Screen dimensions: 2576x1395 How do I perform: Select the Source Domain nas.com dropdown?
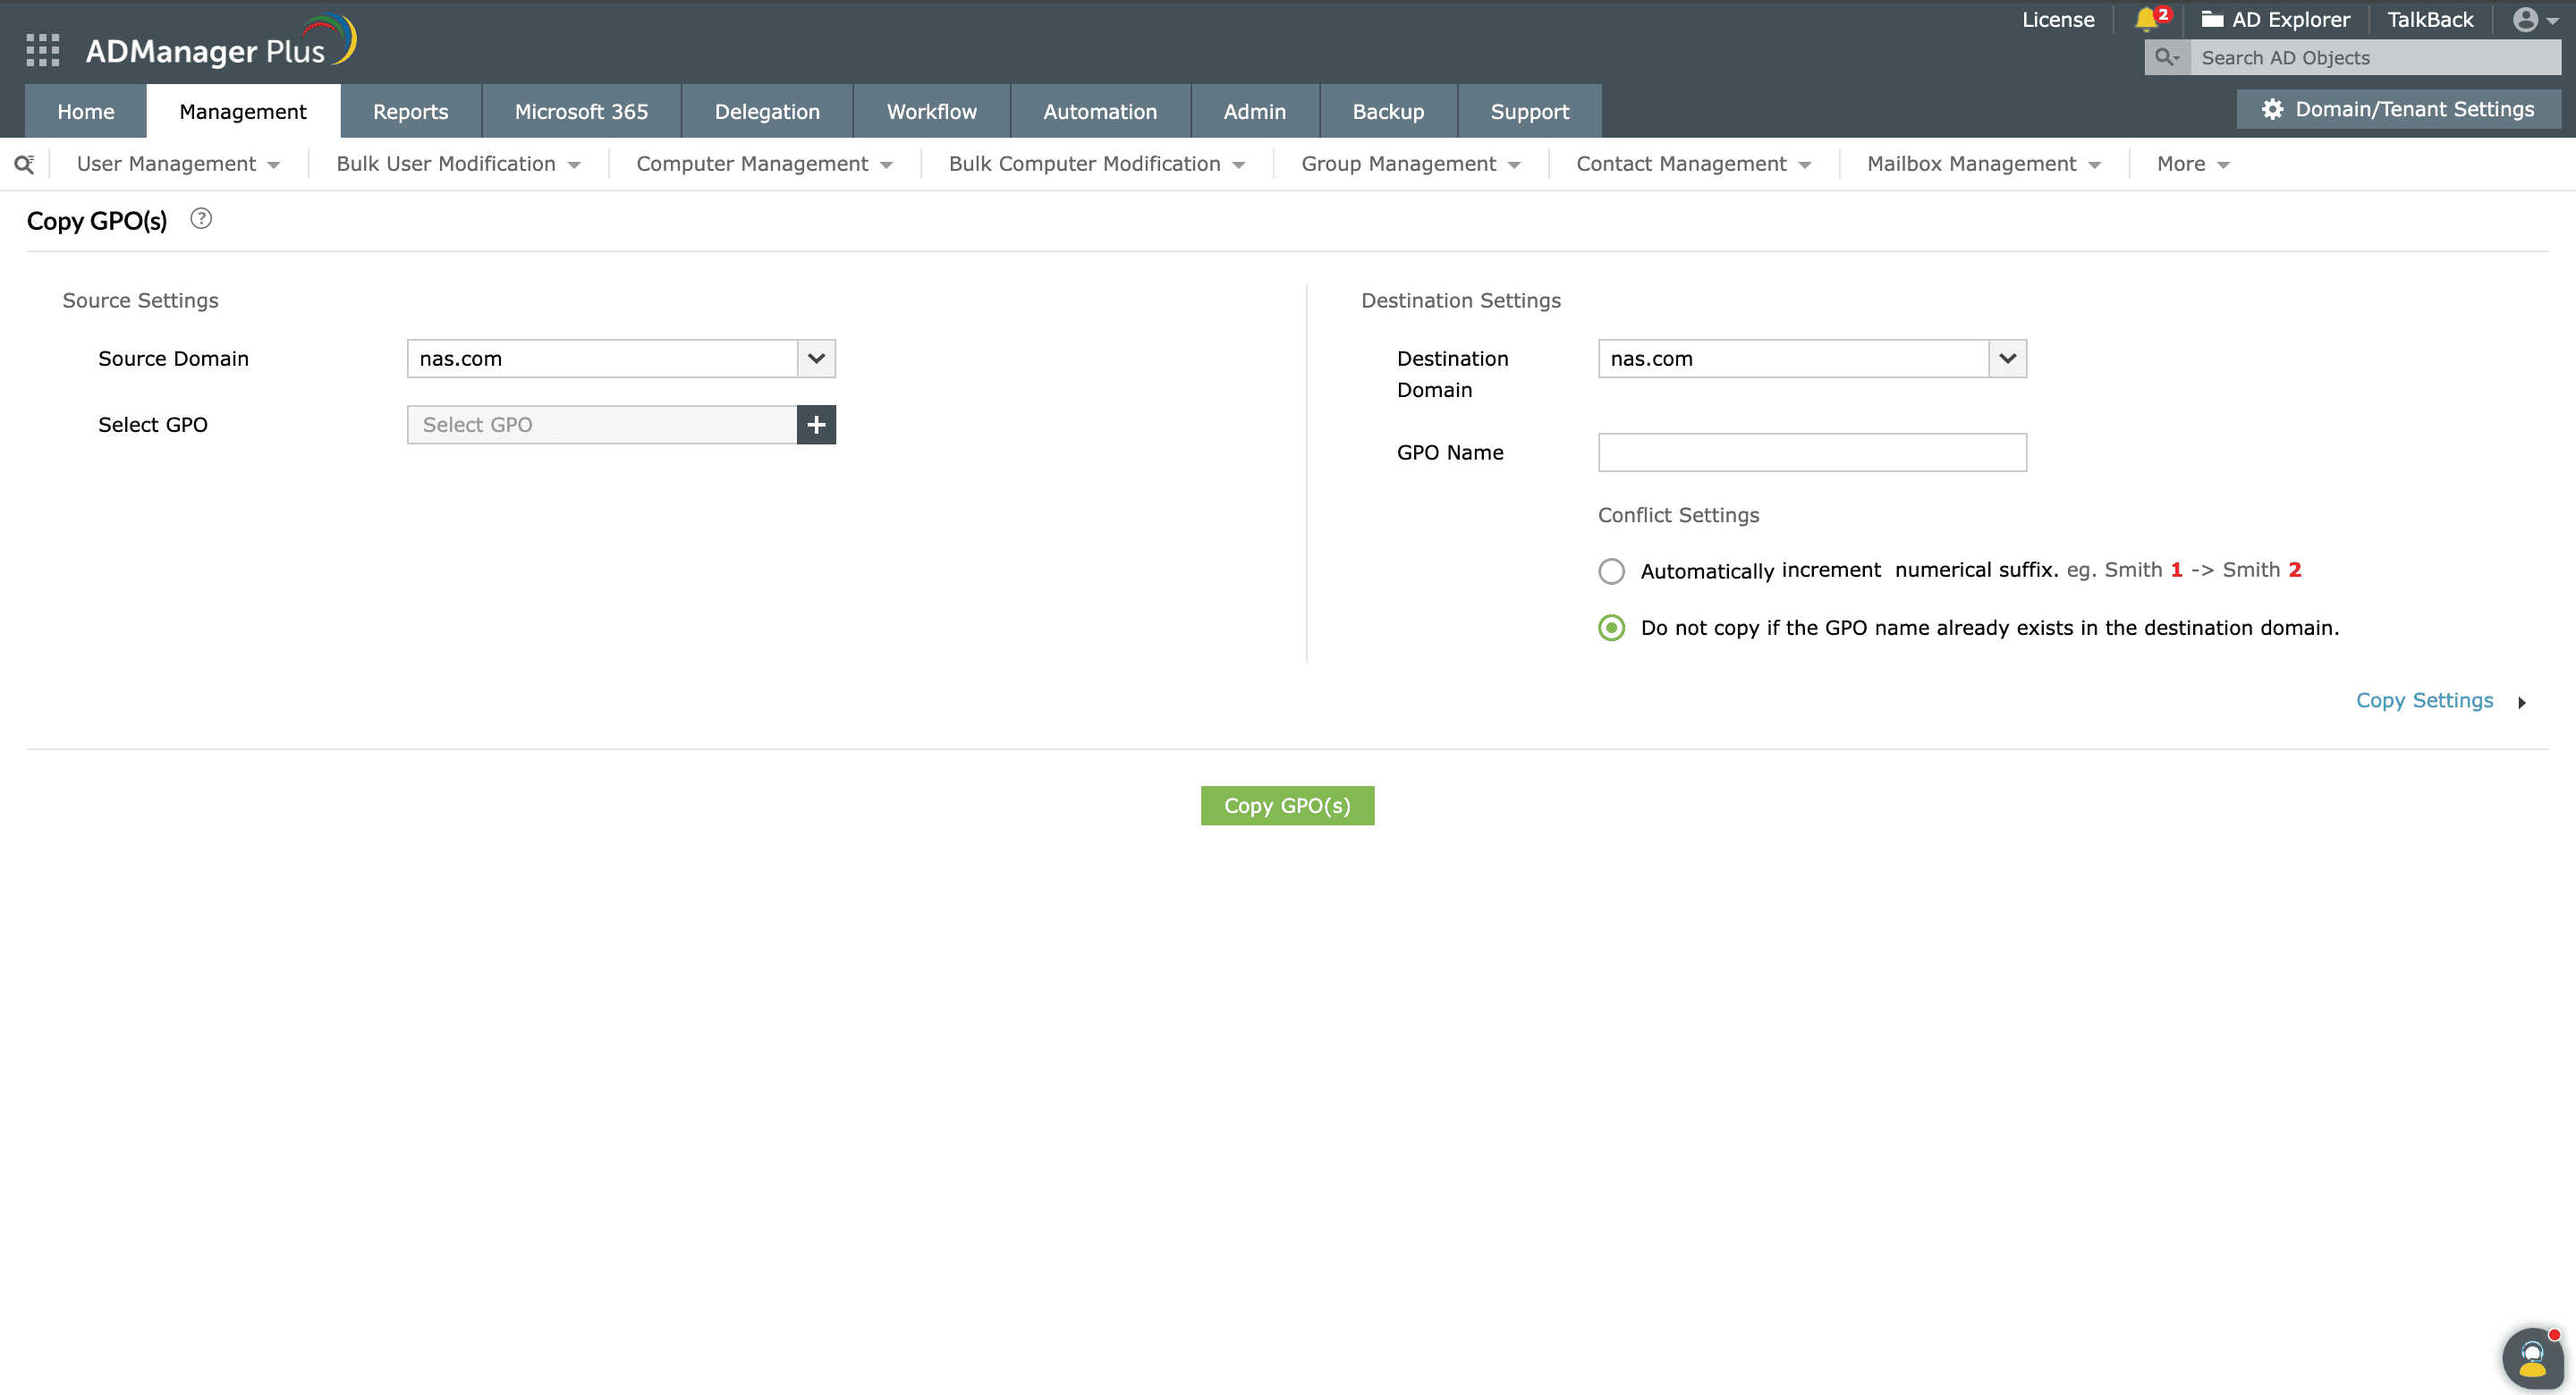(x=620, y=359)
